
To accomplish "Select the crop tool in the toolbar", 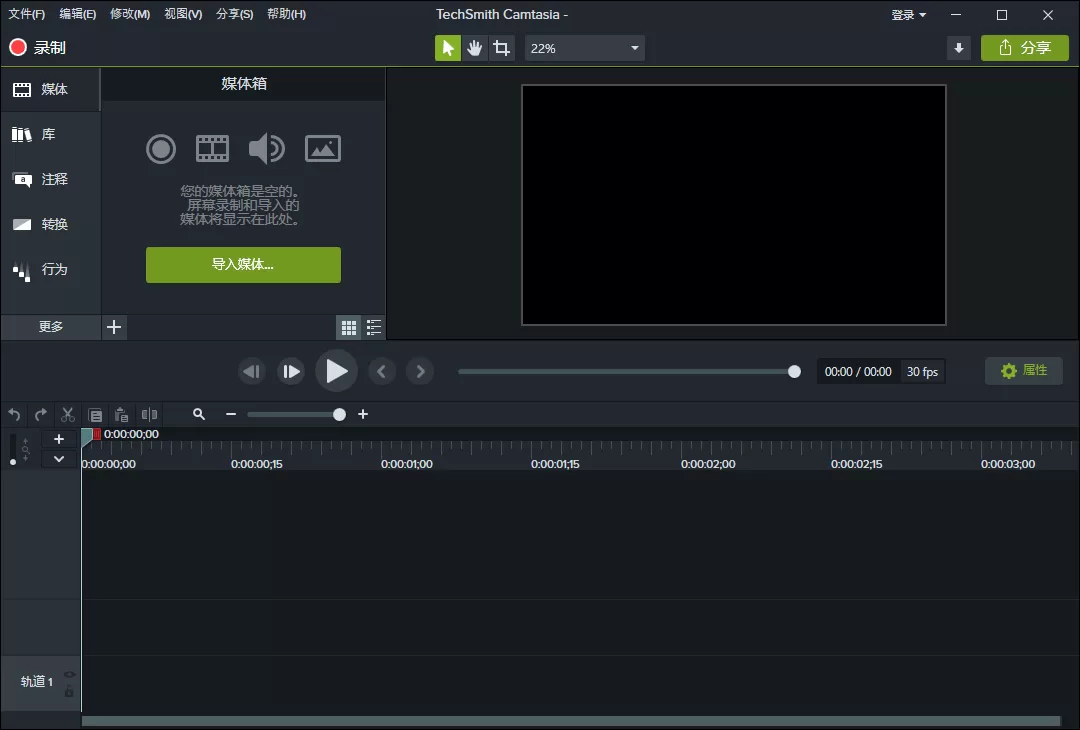I will [501, 47].
